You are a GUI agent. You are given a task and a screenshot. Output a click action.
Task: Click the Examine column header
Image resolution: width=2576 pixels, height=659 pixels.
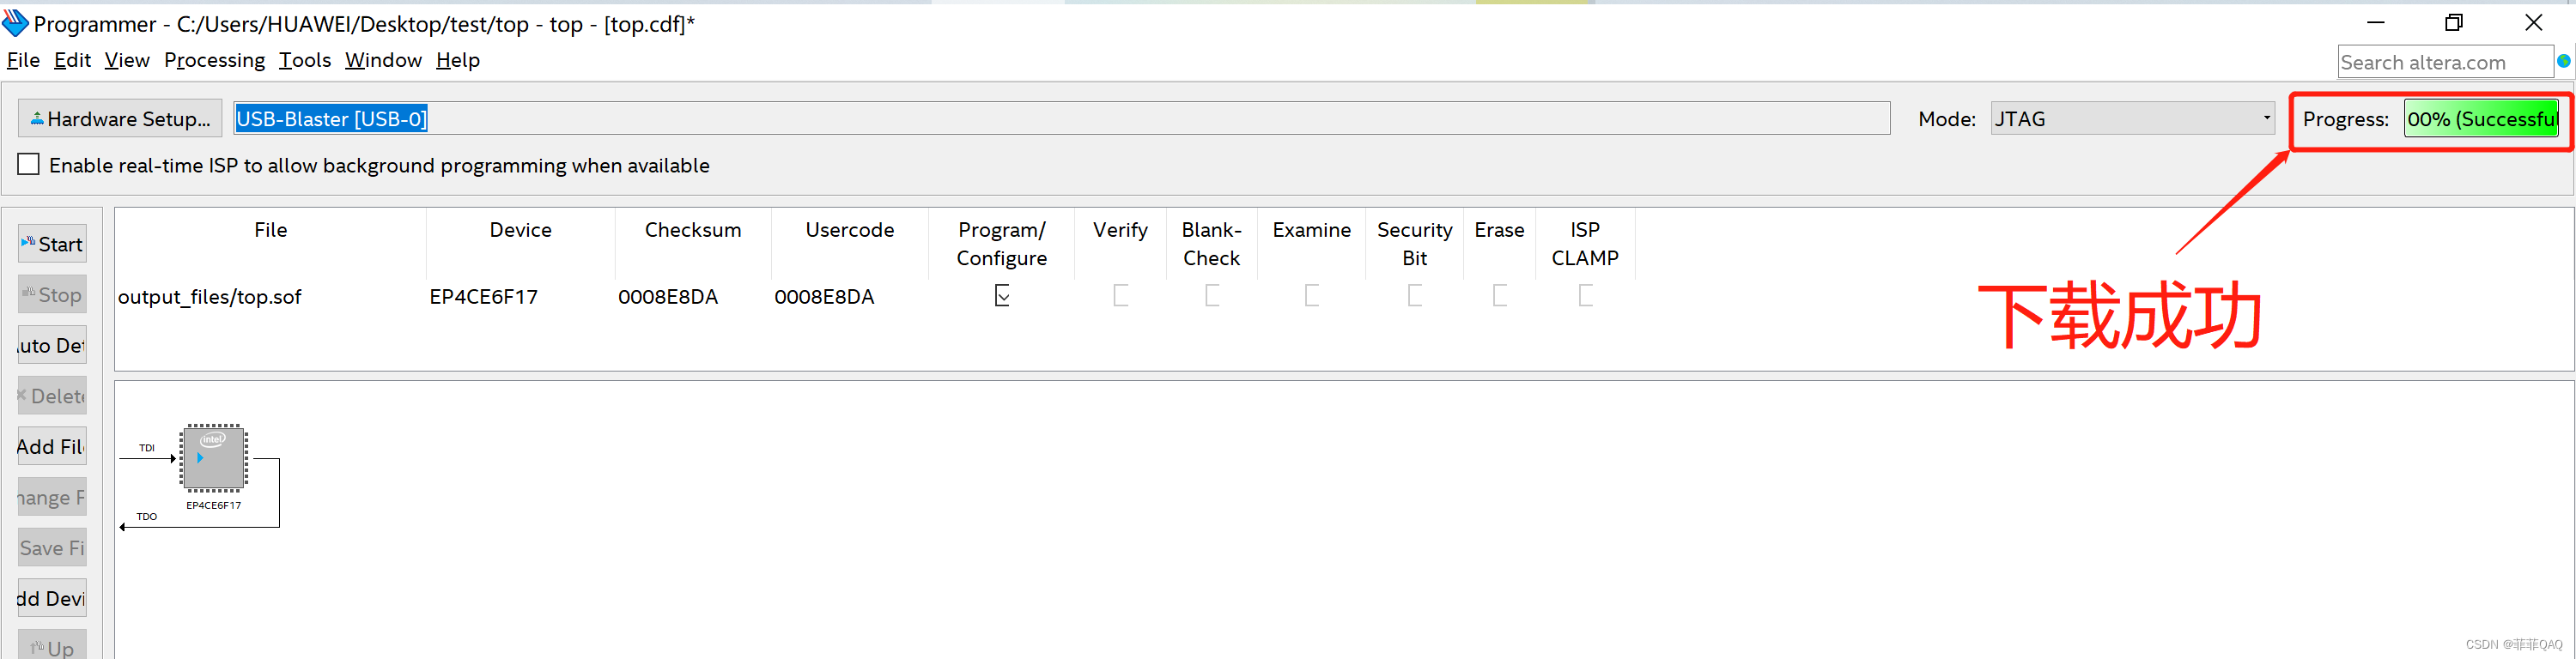1312,230
